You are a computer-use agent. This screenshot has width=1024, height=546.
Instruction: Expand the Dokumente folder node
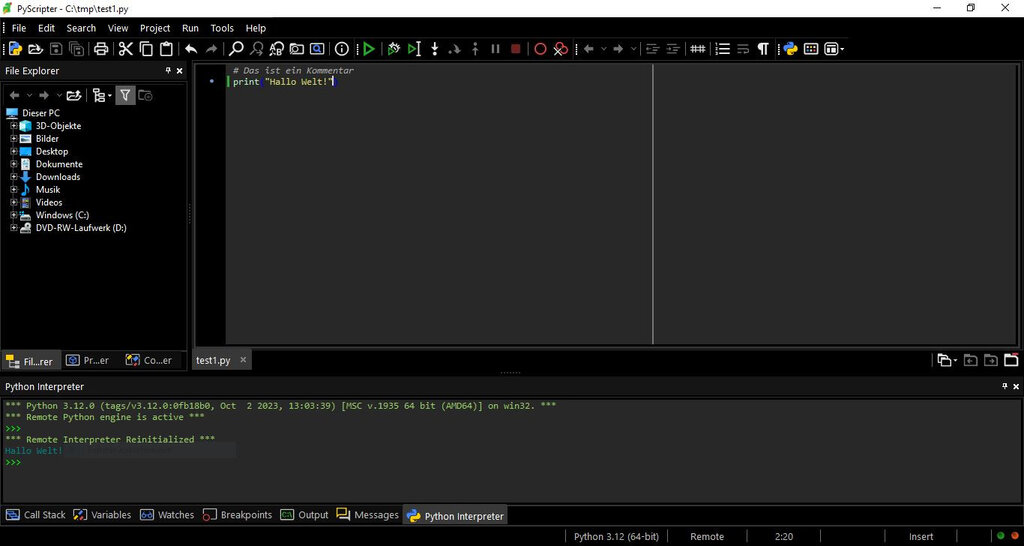pos(14,164)
